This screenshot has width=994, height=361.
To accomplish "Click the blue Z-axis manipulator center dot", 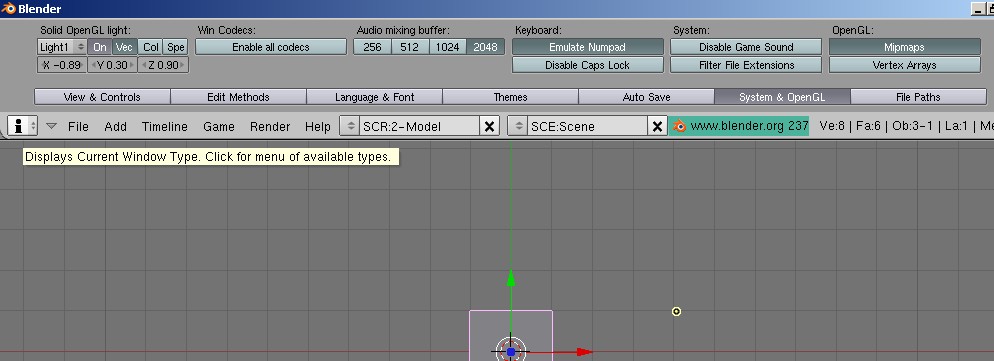I will 511,351.
